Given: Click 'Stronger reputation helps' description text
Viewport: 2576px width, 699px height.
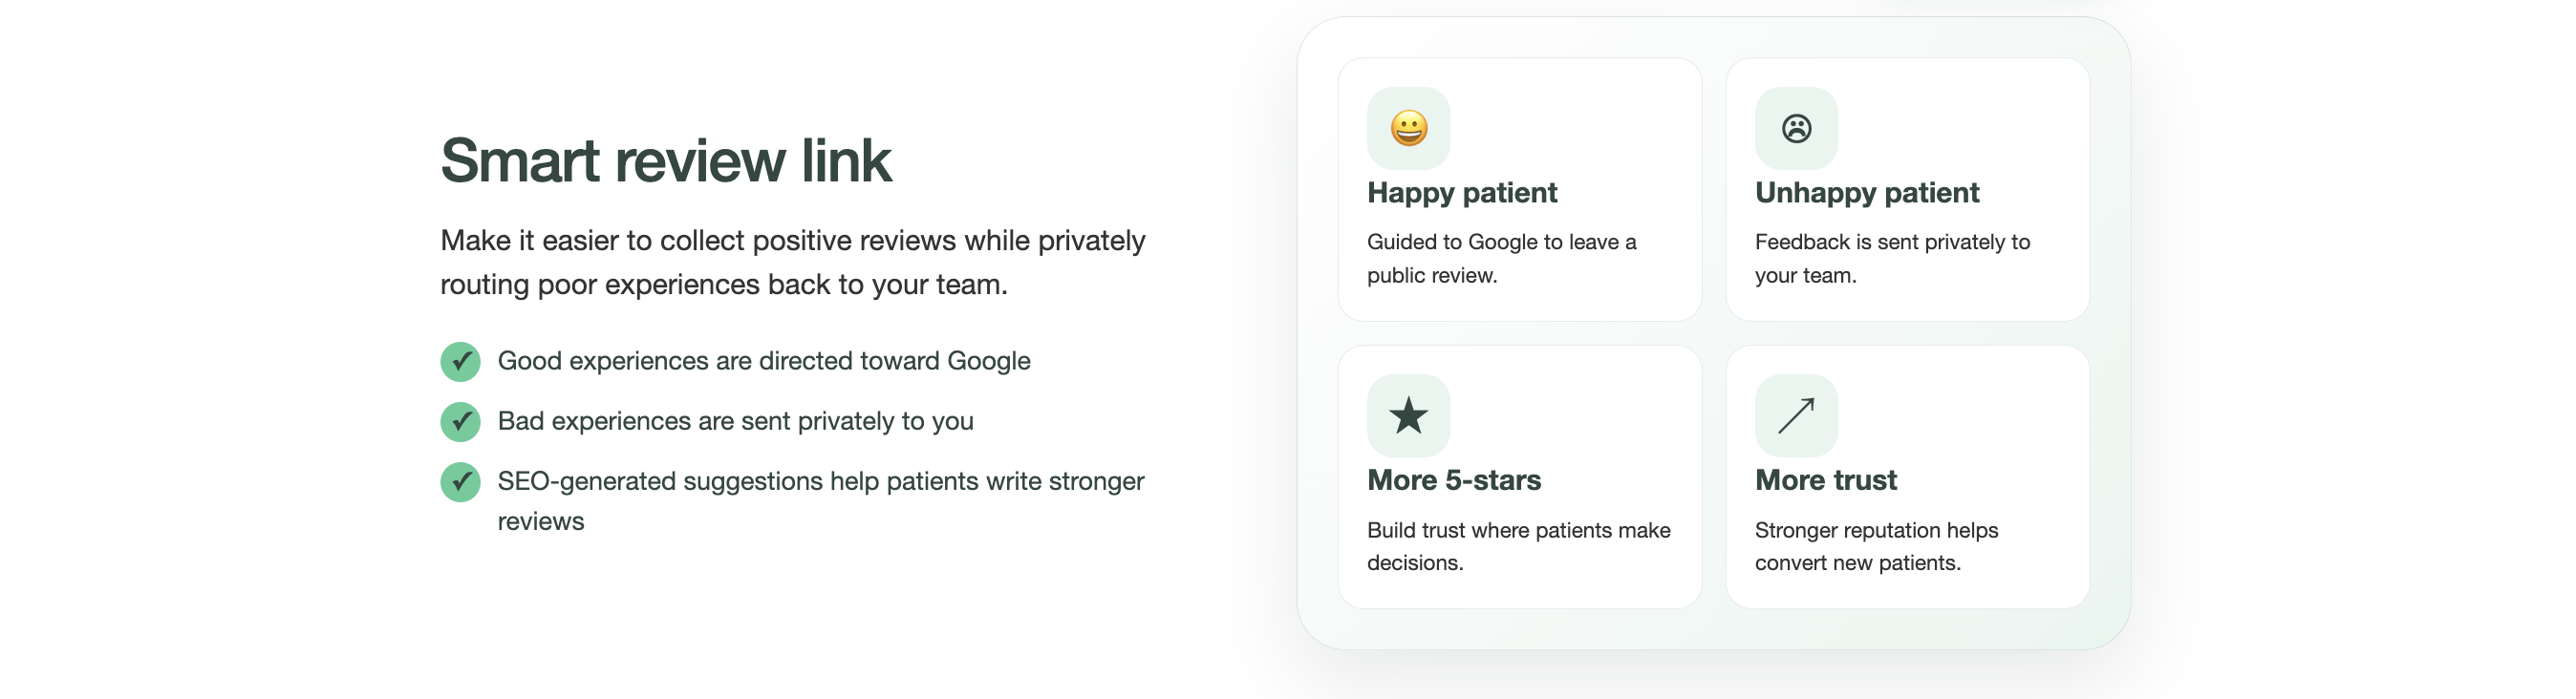Looking at the screenshot, I should pyautogui.click(x=1876, y=546).
